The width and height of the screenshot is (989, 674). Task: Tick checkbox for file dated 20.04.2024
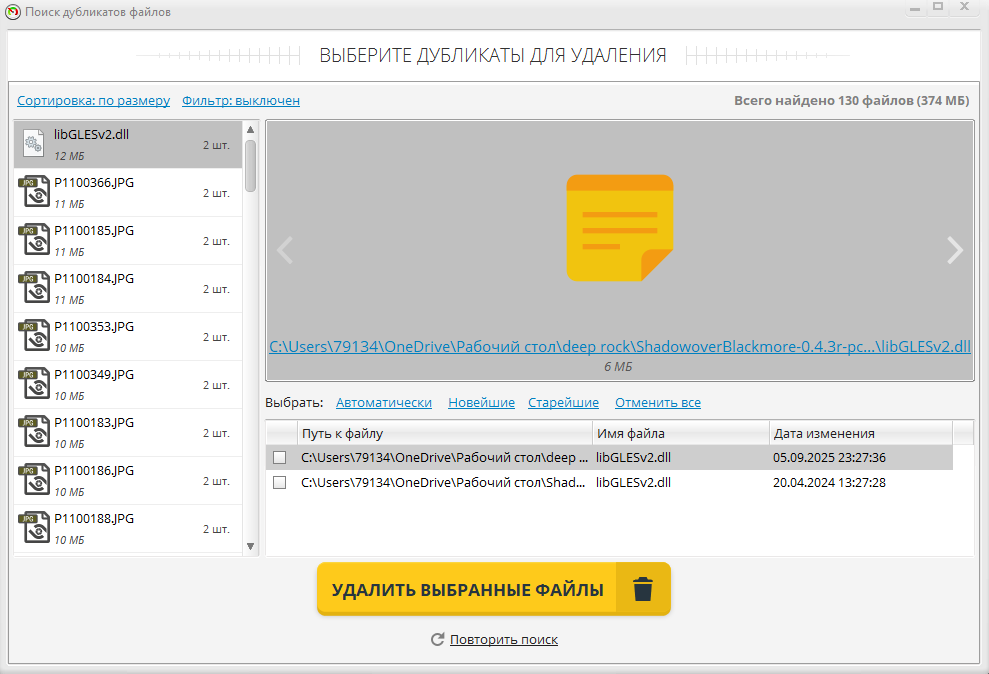coord(279,483)
